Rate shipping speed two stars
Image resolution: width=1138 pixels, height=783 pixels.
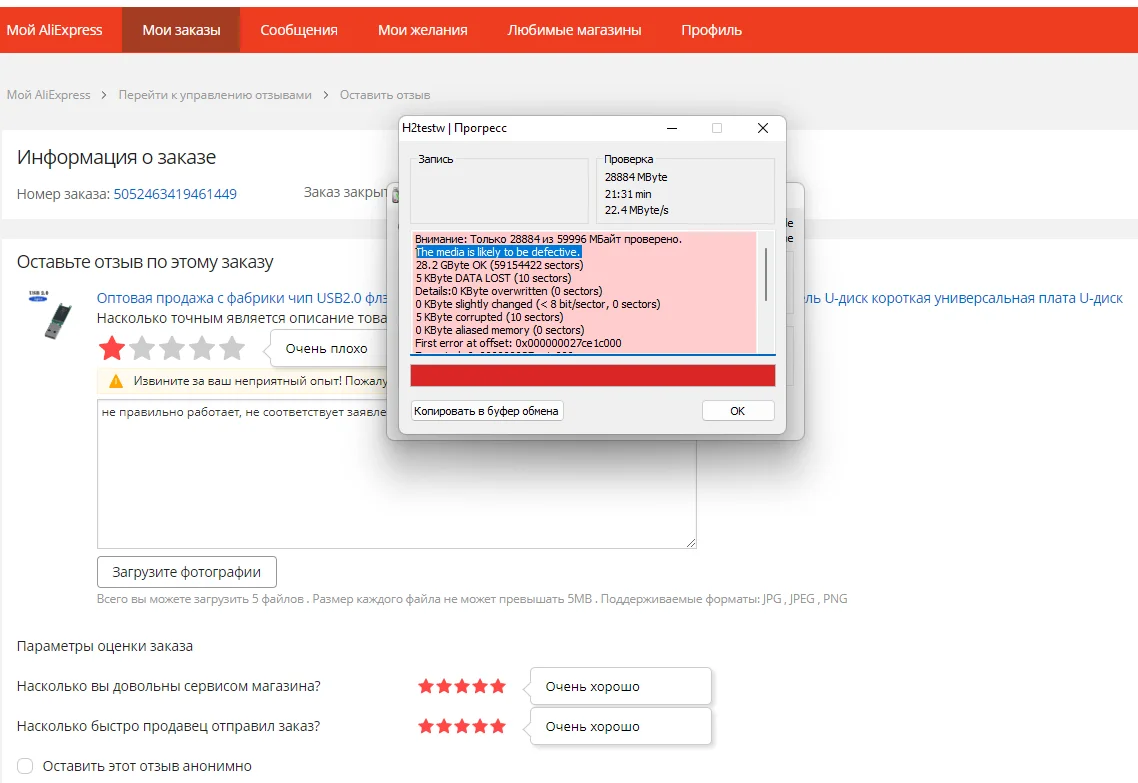point(444,726)
